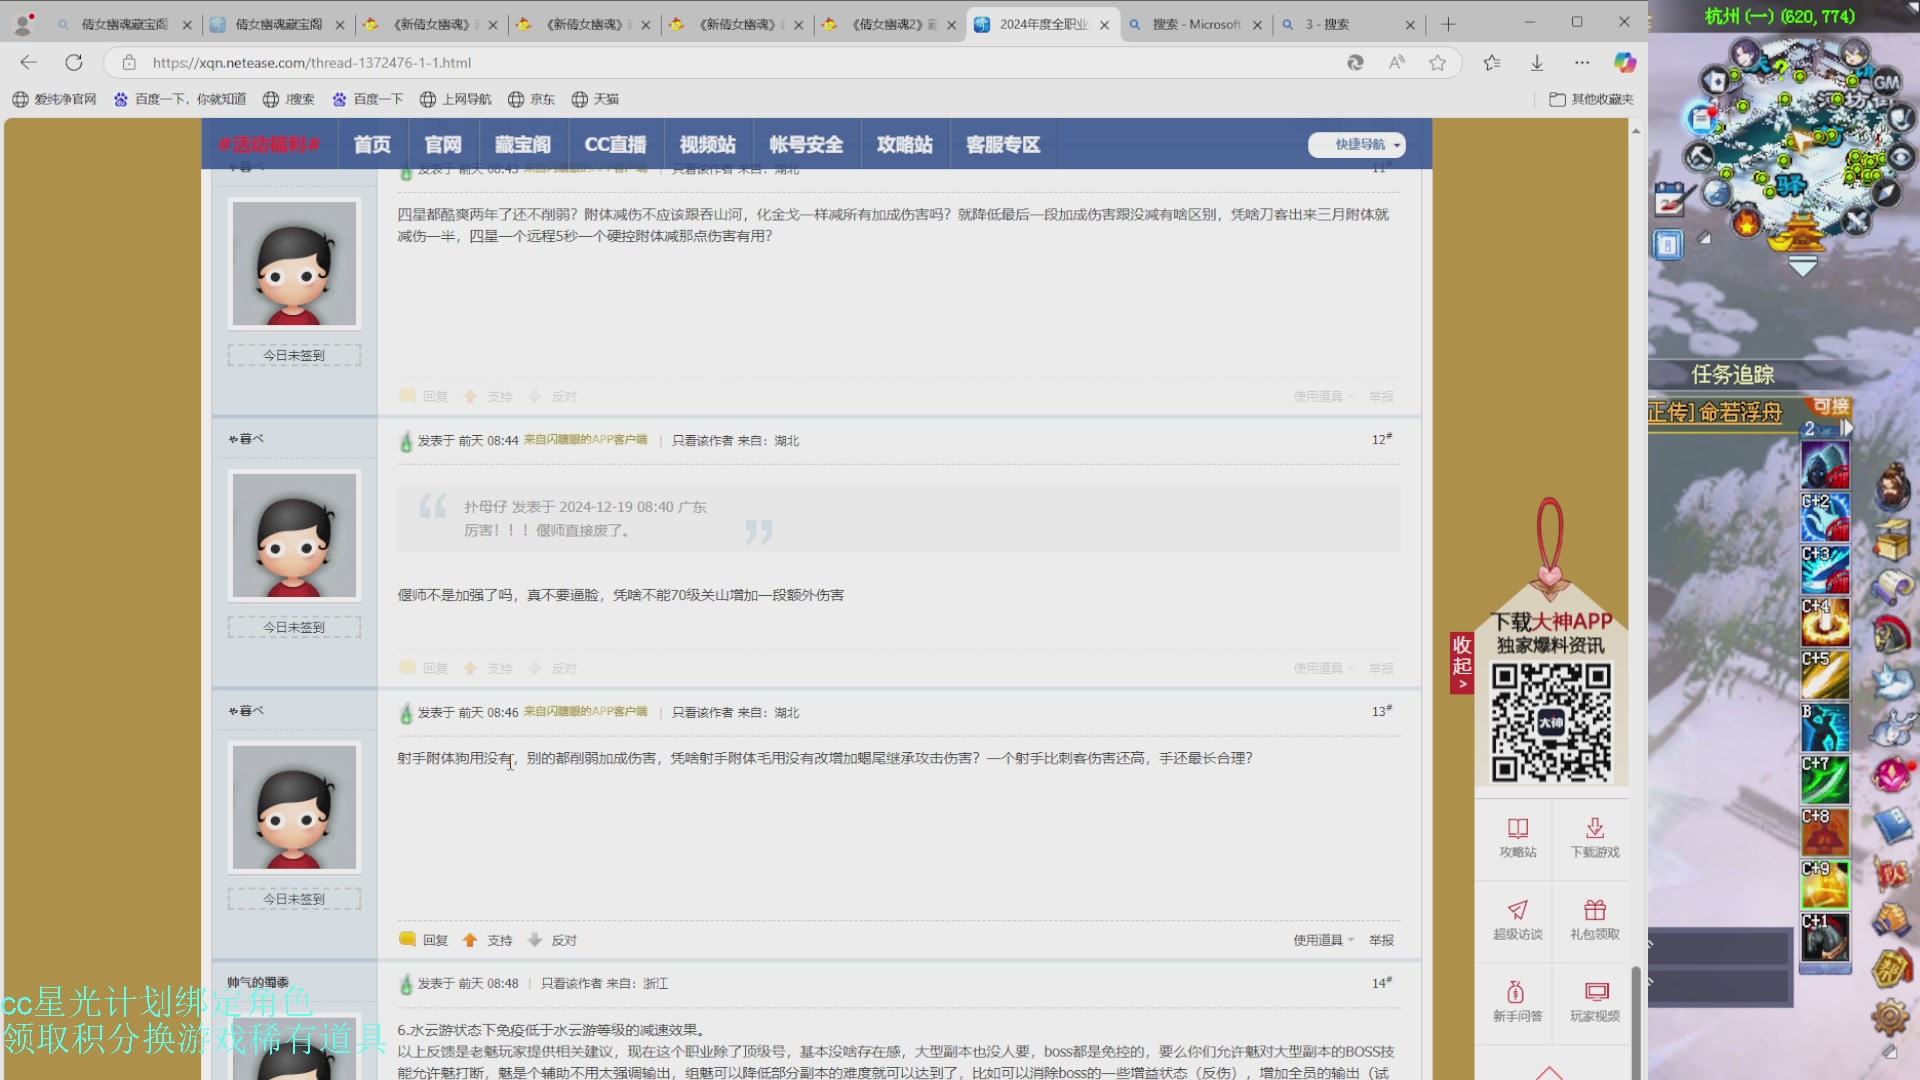The height and width of the screenshot is (1080, 1920).
Task: Open browser downloads icon
Action: coord(1537,62)
